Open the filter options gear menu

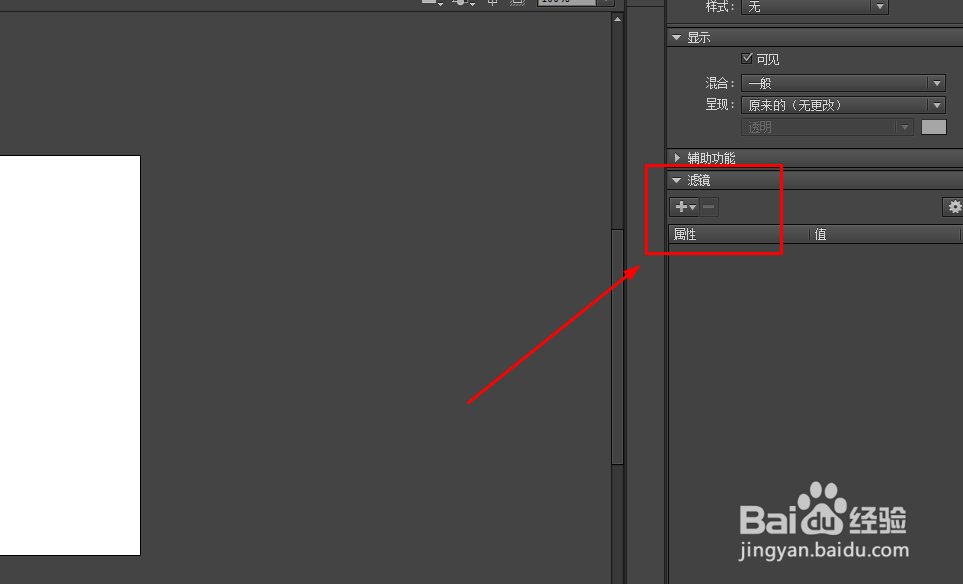click(954, 207)
